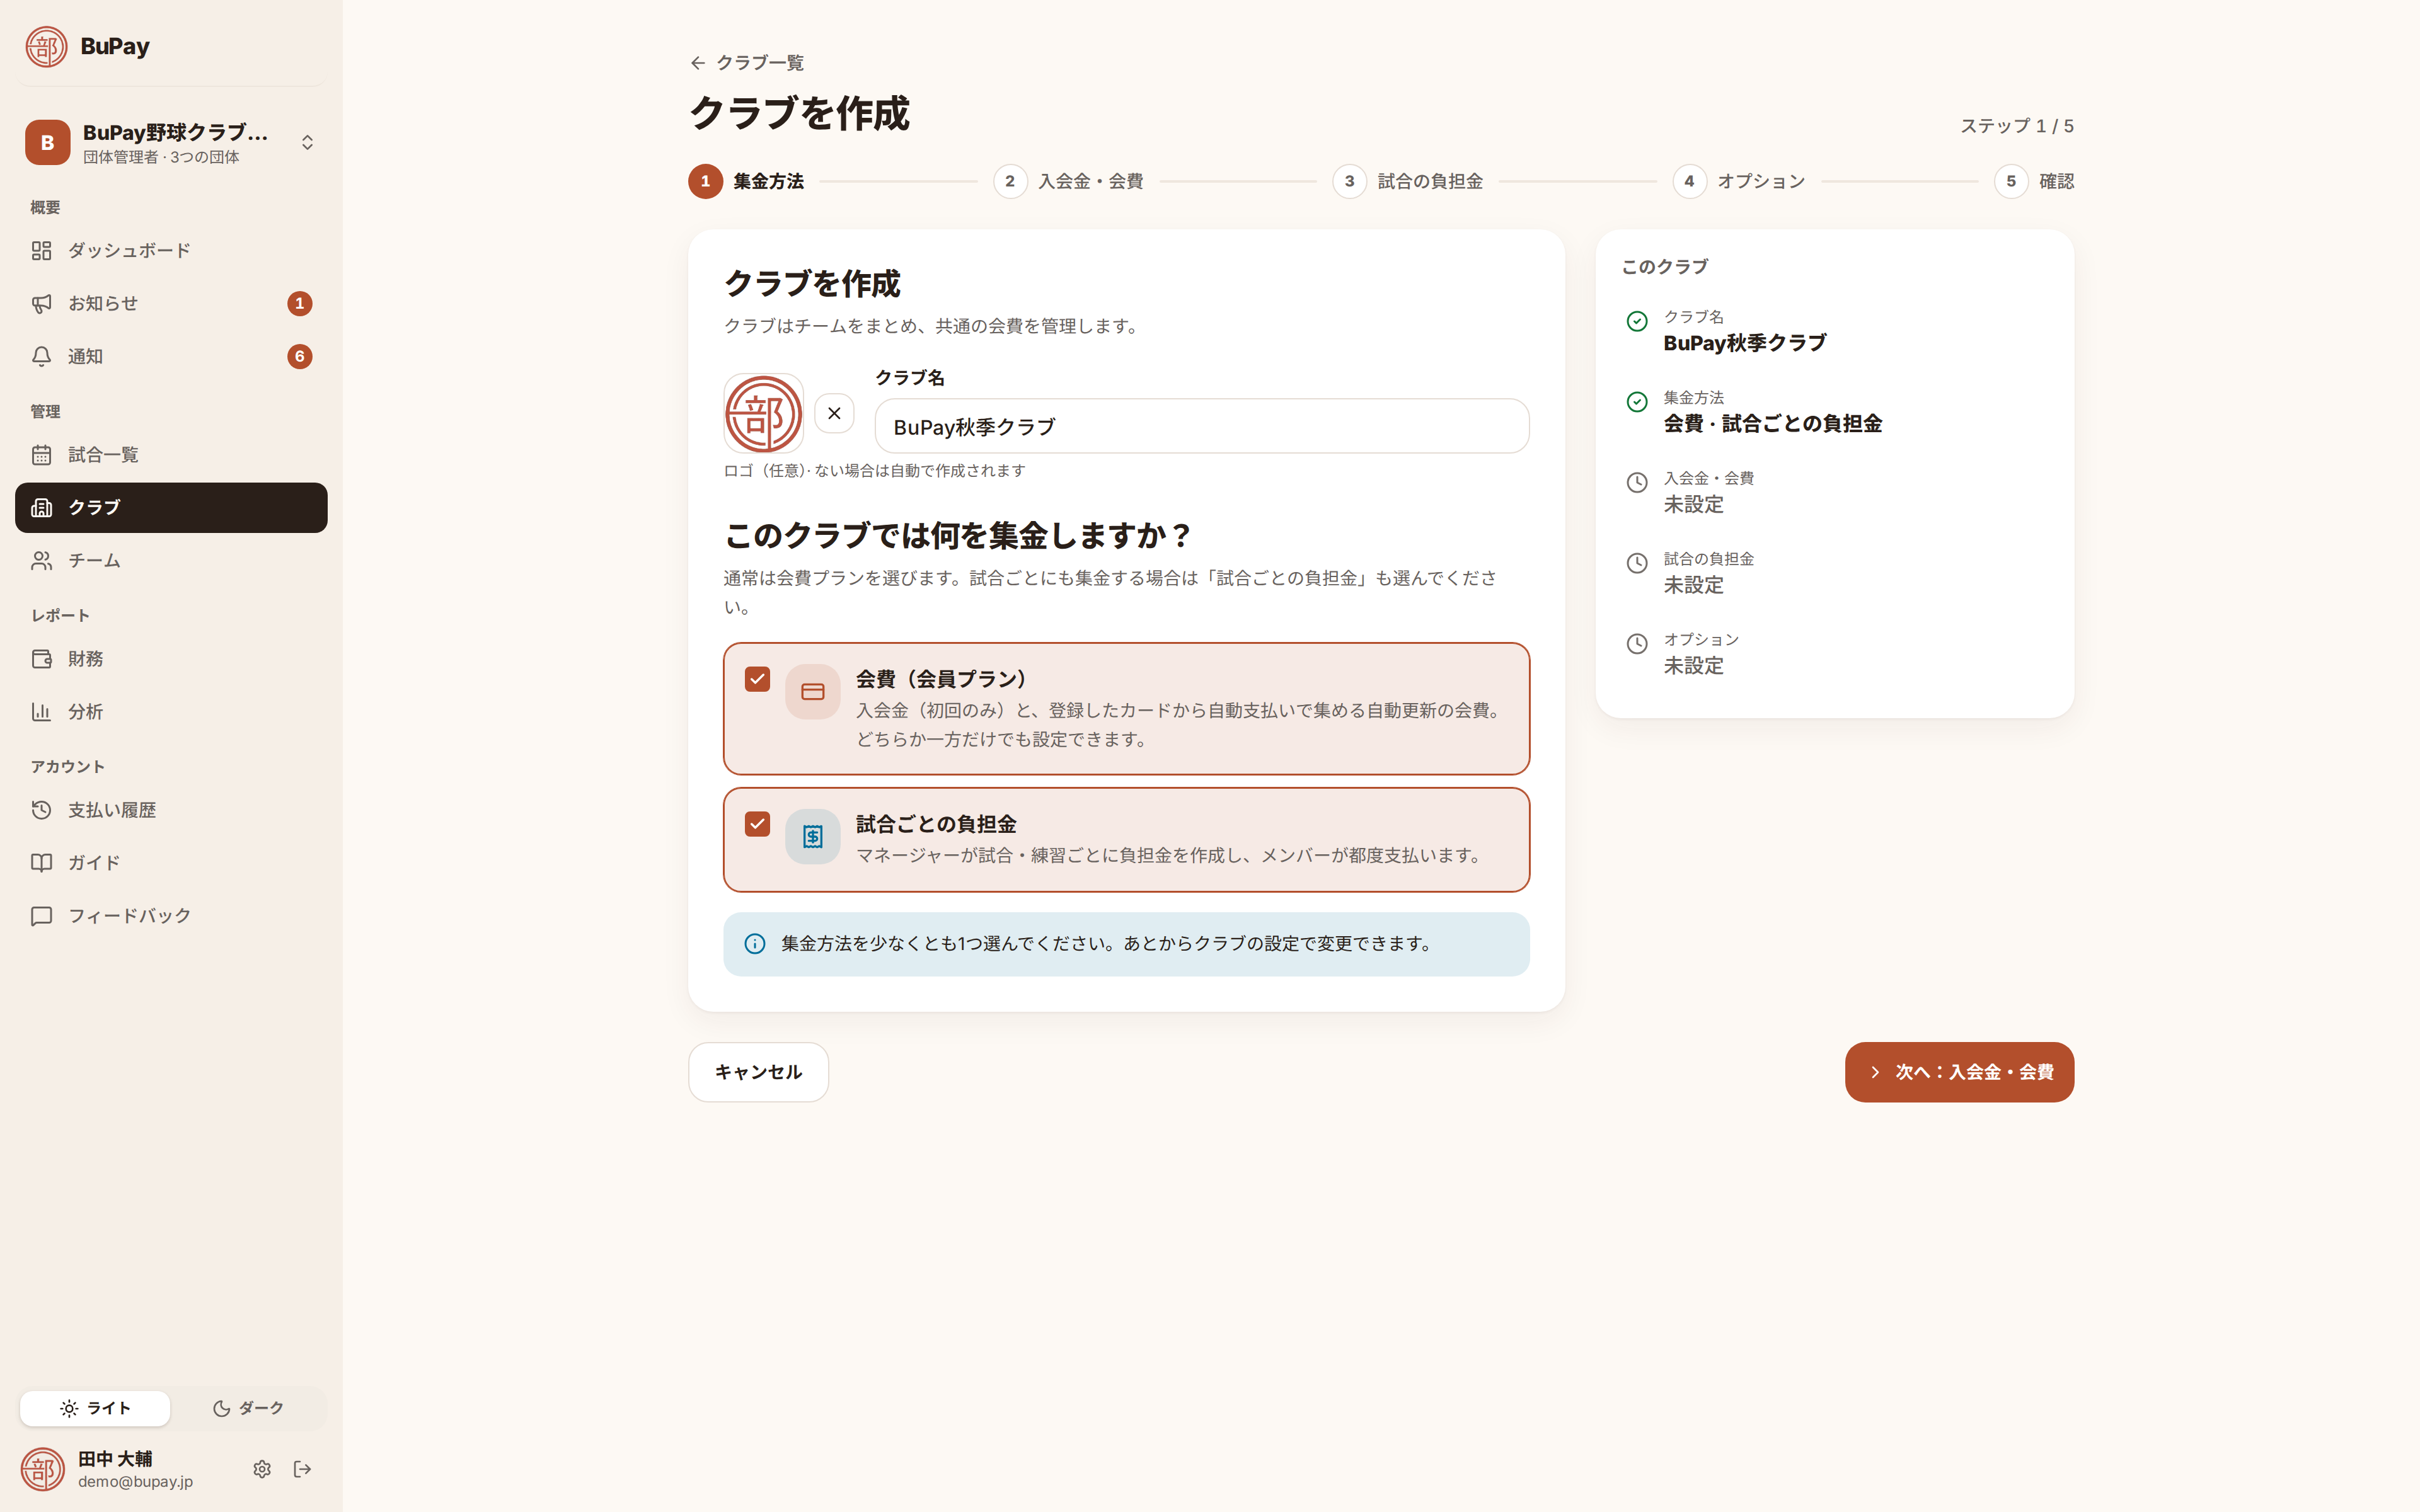Go to step 4 オプション
This screenshot has height=1512, width=2420.
coord(1739,181)
